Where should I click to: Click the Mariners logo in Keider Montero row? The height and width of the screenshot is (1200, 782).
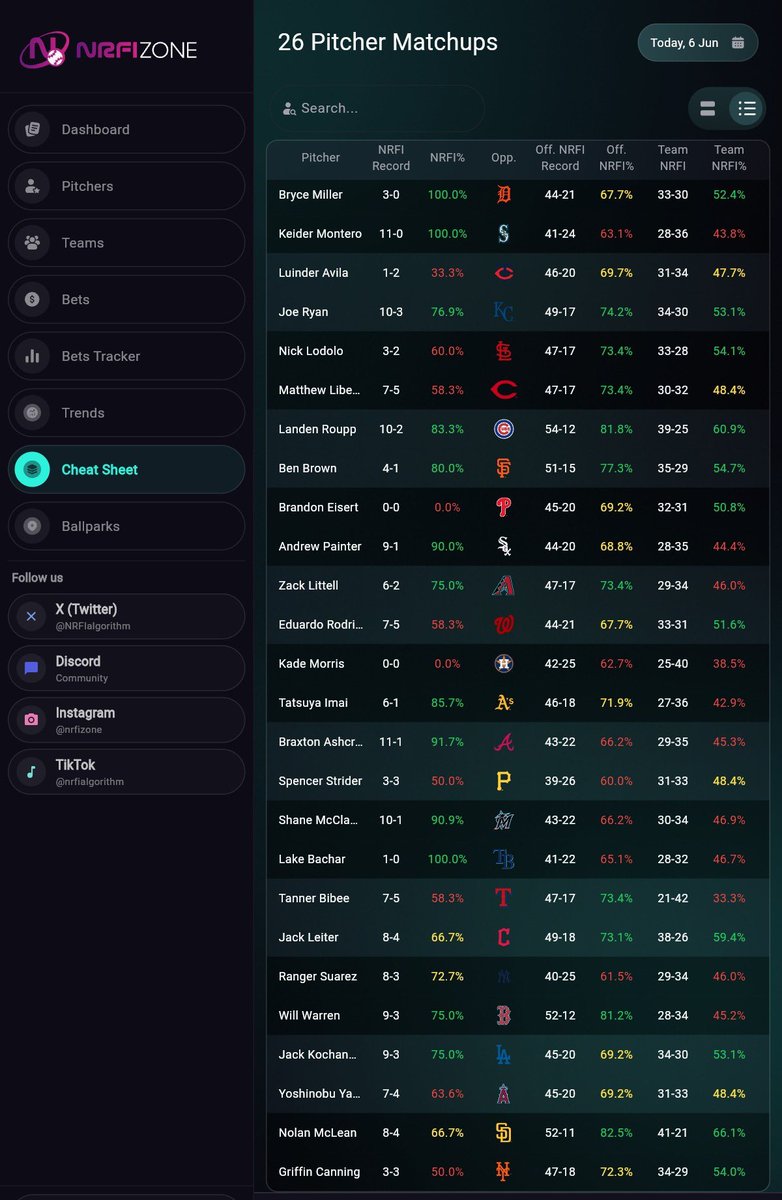503,234
